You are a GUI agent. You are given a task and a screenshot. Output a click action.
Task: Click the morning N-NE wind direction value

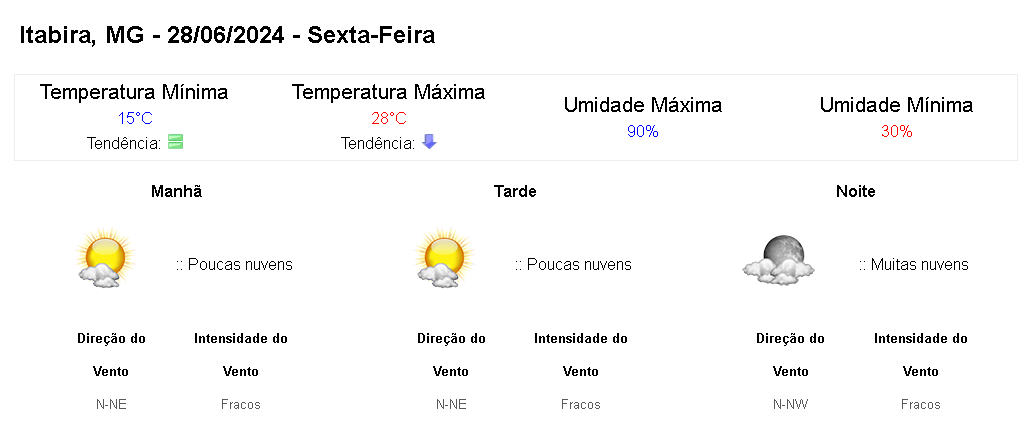click(x=111, y=405)
